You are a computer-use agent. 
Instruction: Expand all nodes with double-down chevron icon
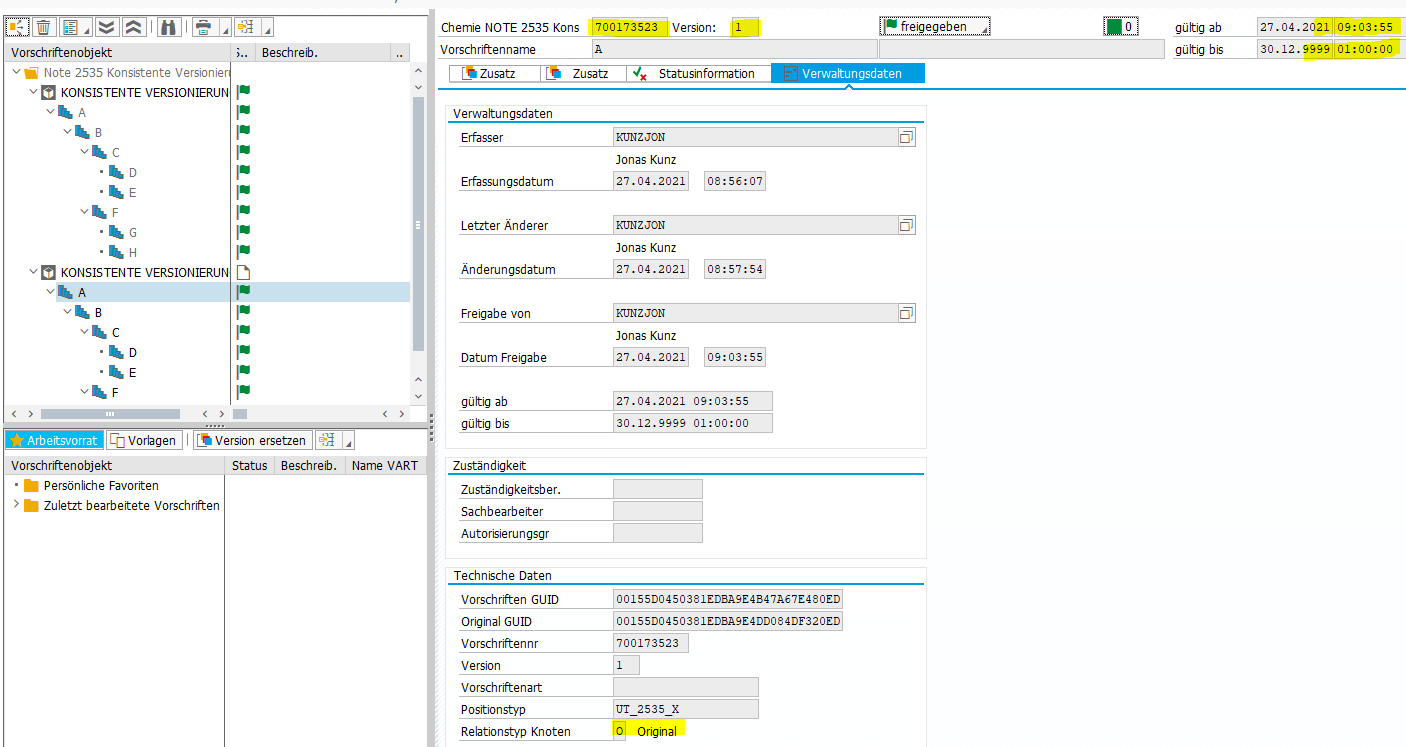(x=106, y=27)
